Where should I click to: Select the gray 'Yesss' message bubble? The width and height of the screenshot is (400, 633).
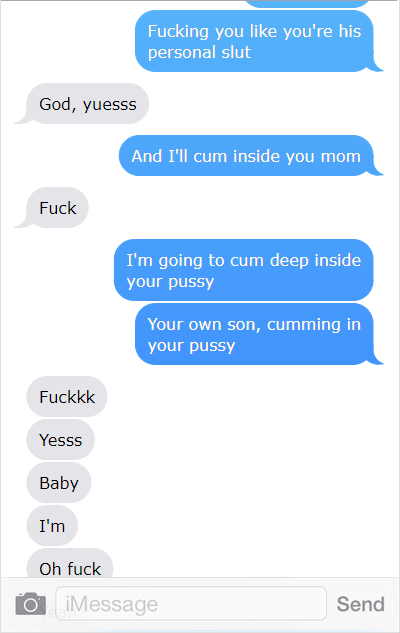tap(61, 440)
